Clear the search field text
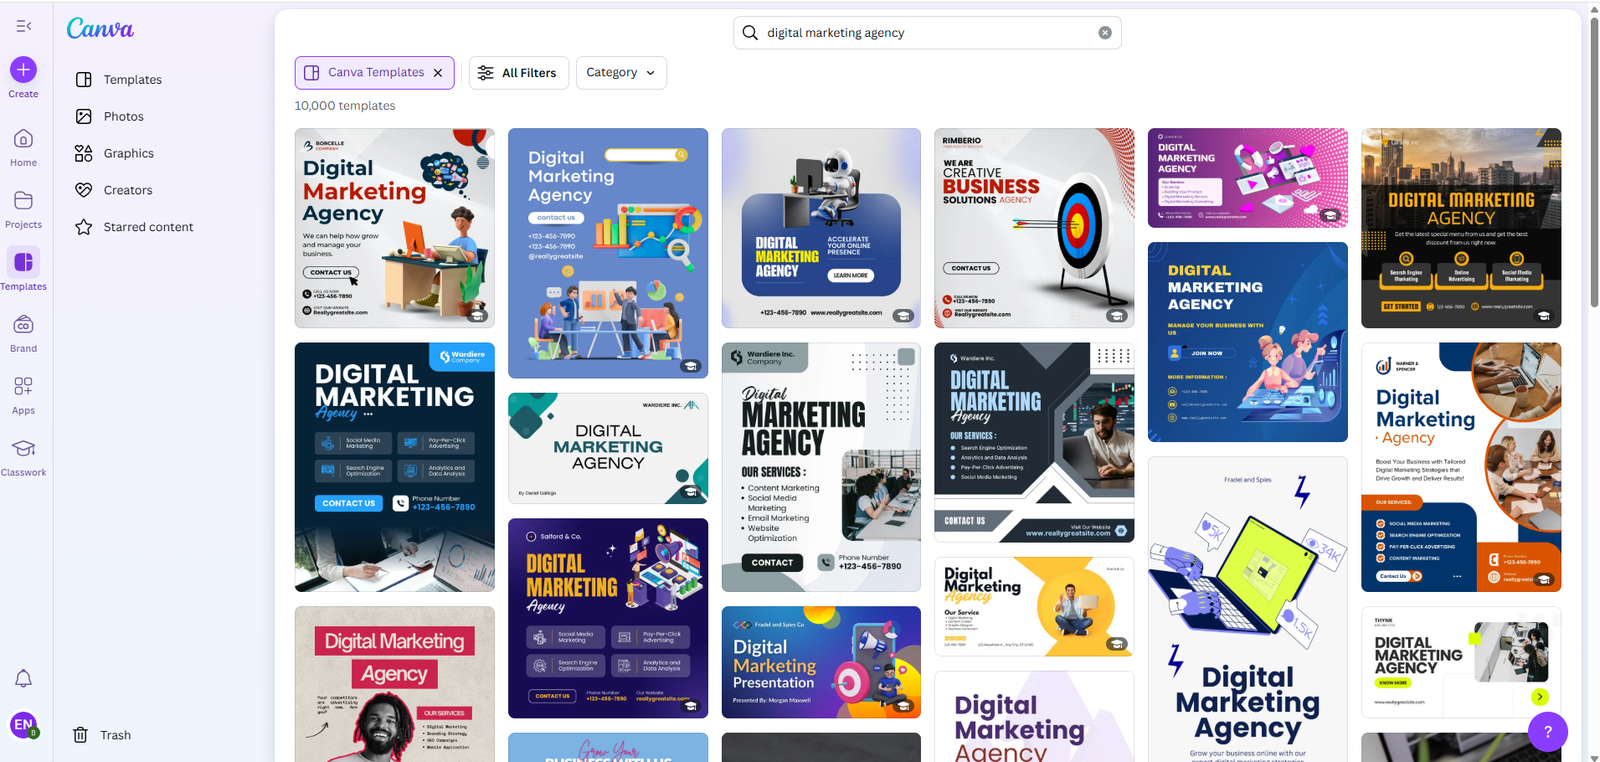Image resolution: width=1600 pixels, height=762 pixels. point(1105,33)
